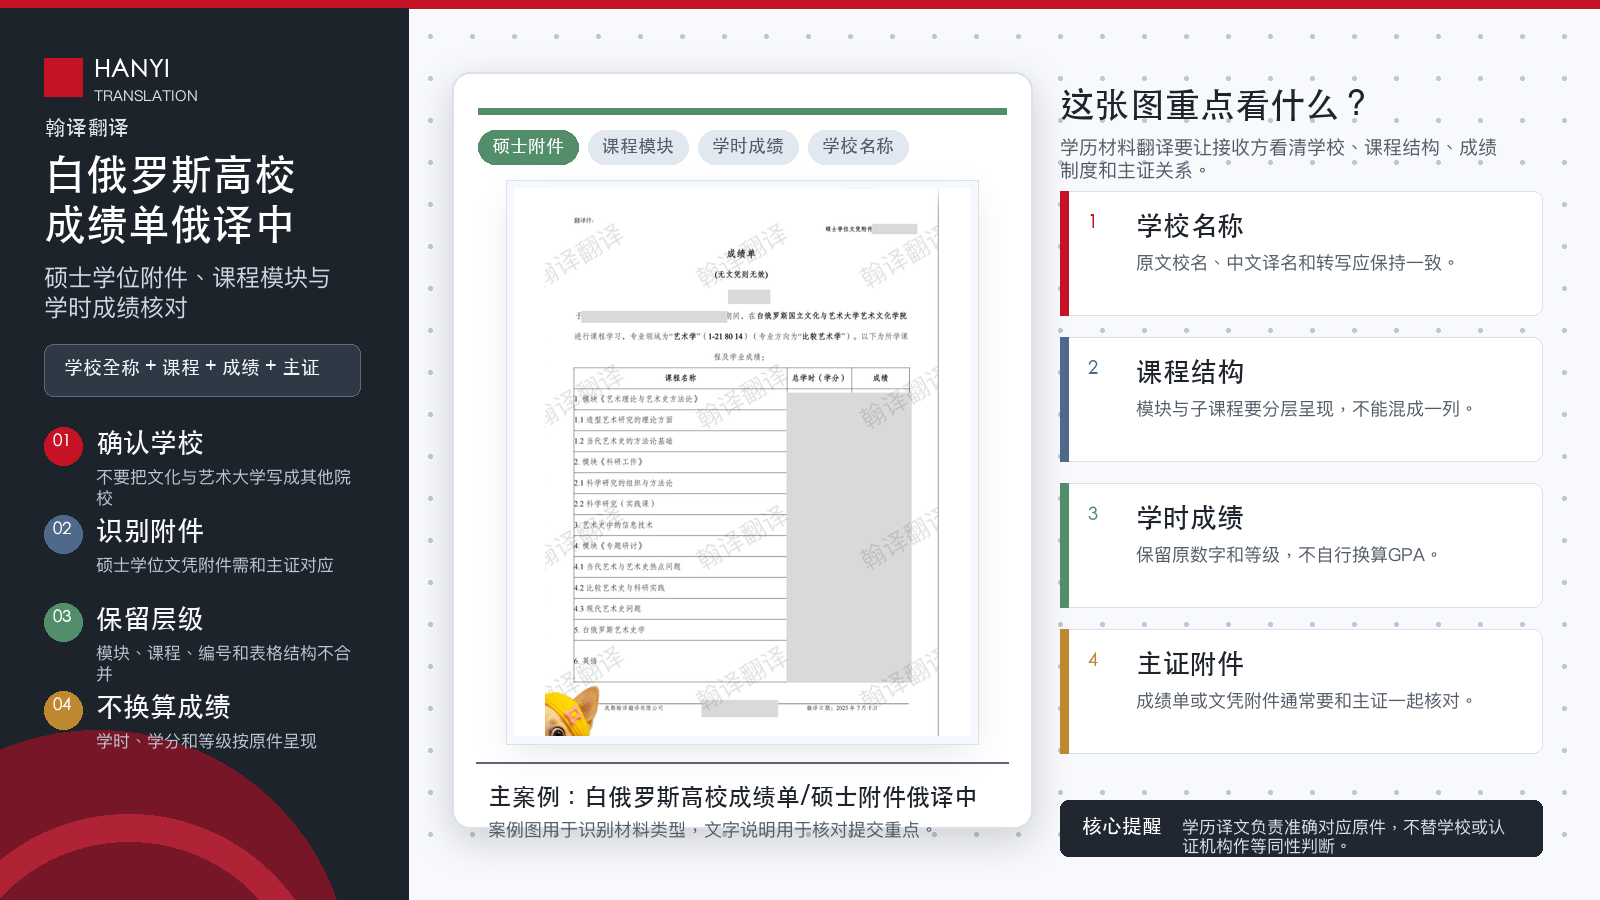The width and height of the screenshot is (1600, 900).
Task: Select the text 保留原数字和等级，不自行换算GPA
Action: tap(1287, 555)
